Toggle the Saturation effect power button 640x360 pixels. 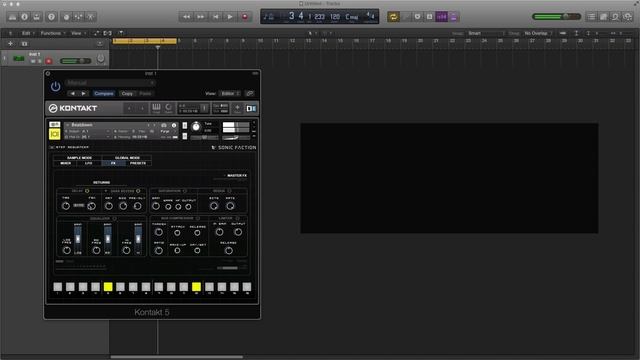click(184, 191)
